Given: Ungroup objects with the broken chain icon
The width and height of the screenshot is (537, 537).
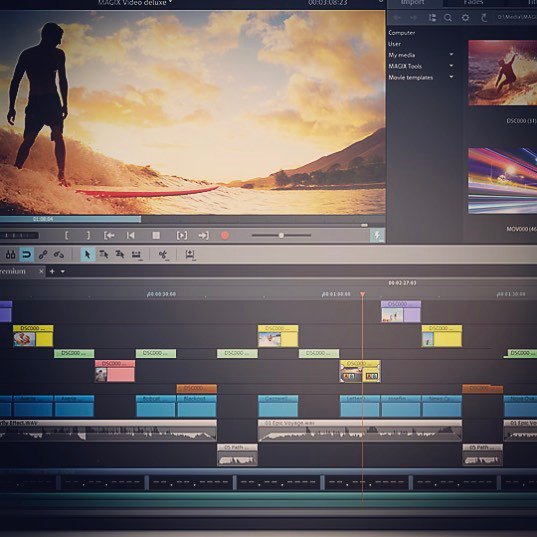Looking at the screenshot, I should pos(59,254).
